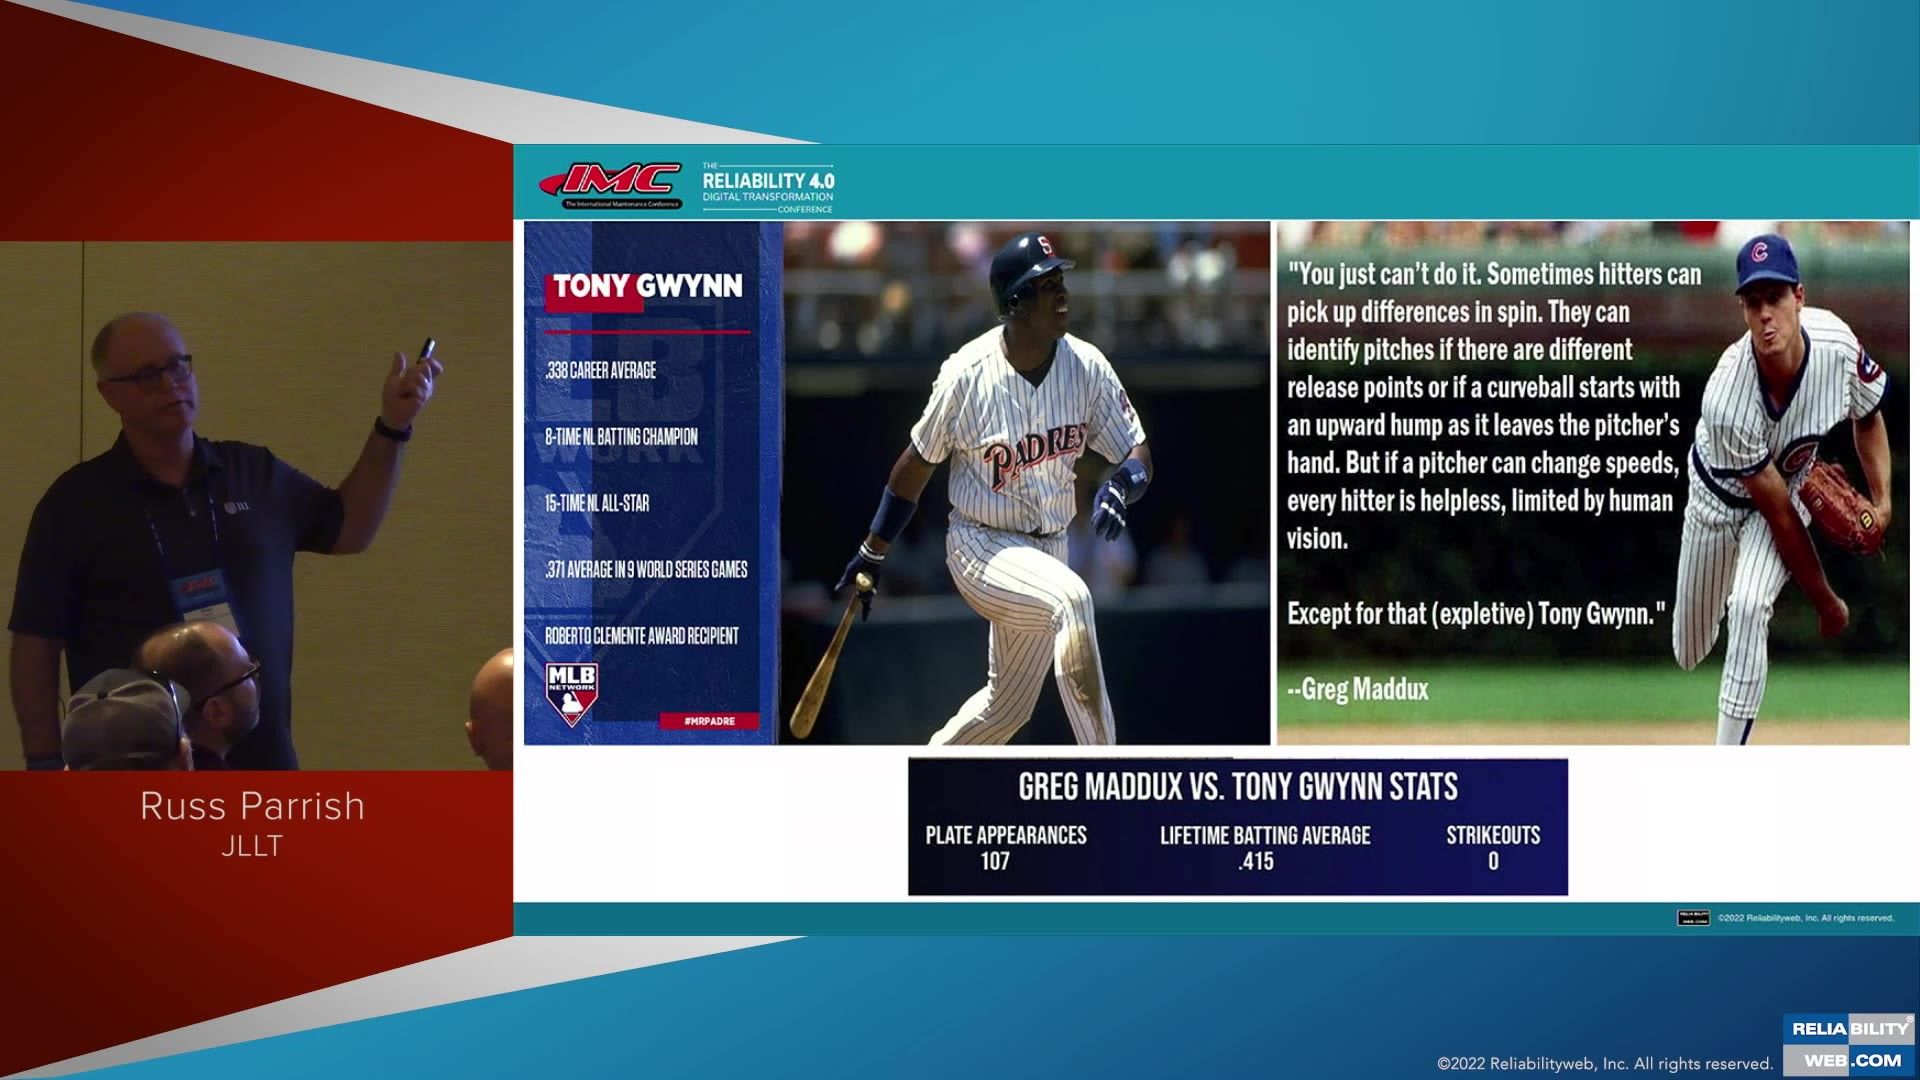The image size is (1920, 1080).
Task: Click the Reliability 4.0 conference logo
Action: click(x=767, y=187)
